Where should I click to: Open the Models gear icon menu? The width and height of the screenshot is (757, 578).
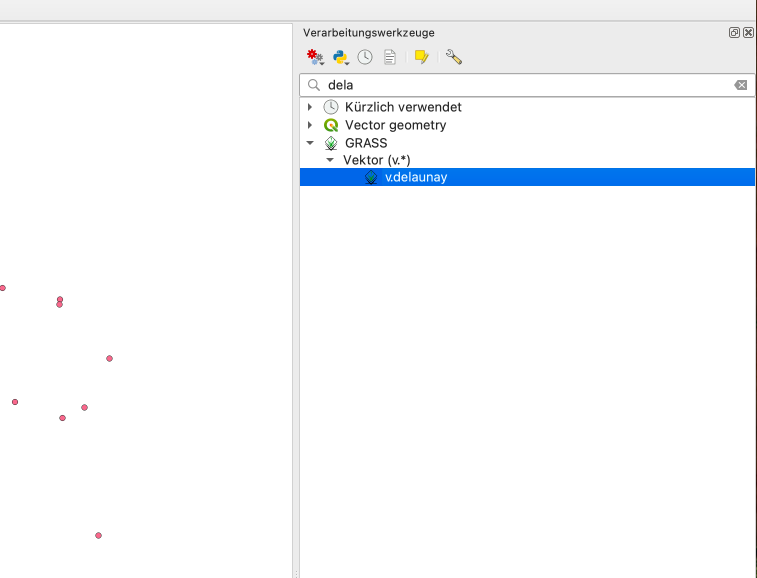(315, 57)
